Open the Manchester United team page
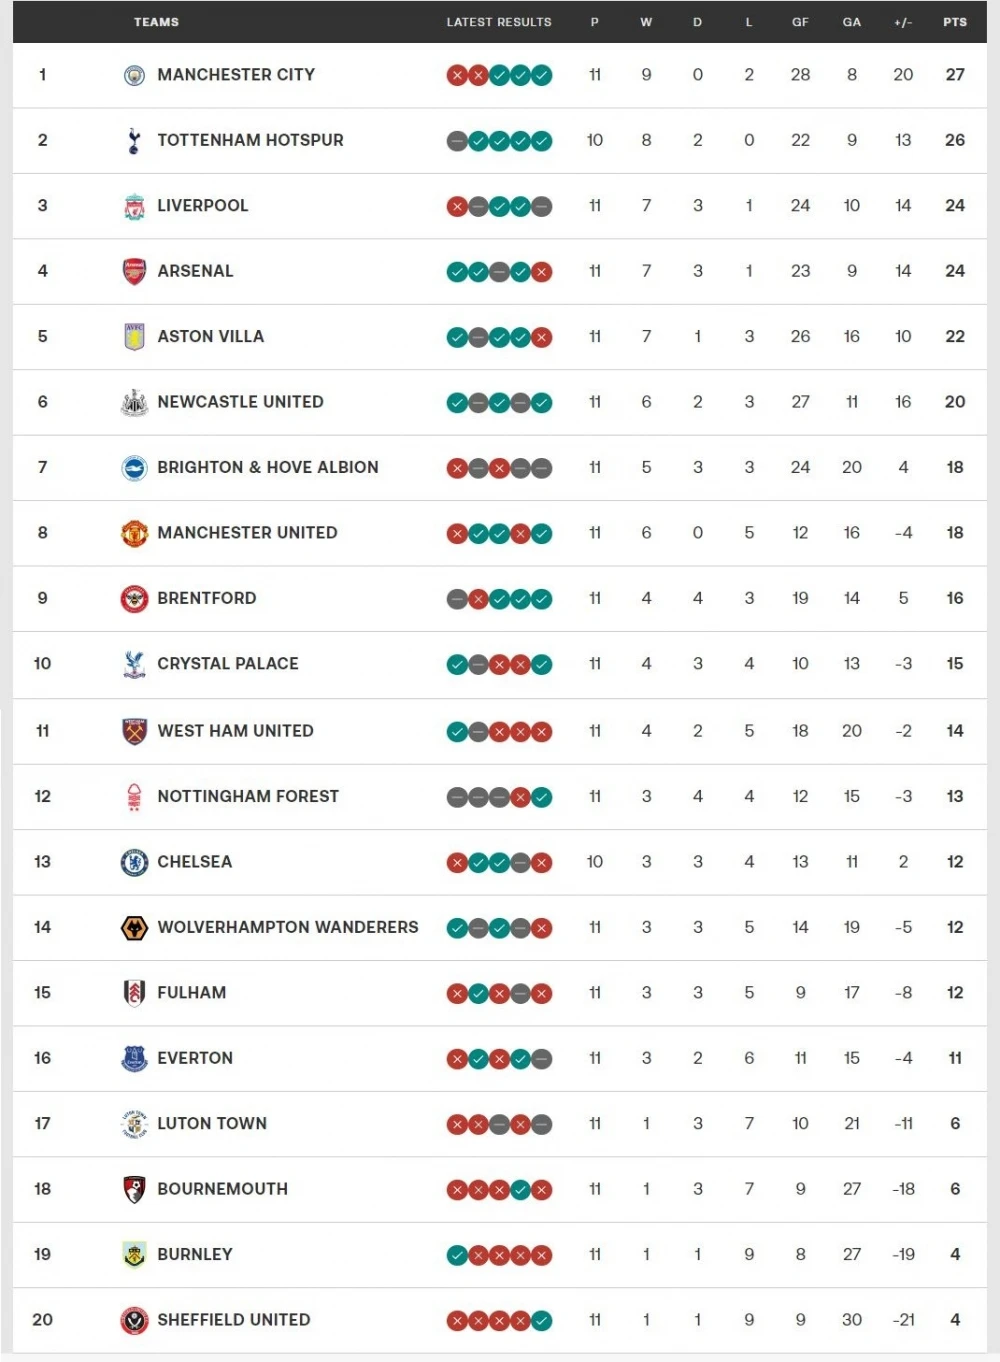The image size is (1000, 1362). pos(247,533)
